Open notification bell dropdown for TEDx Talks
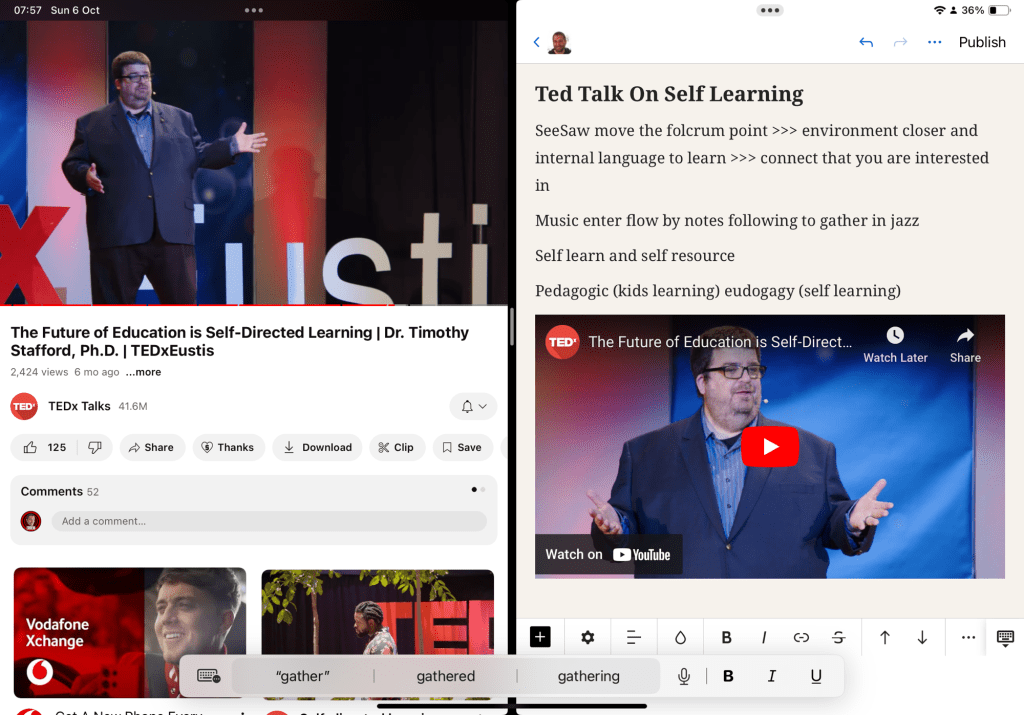The height and width of the screenshot is (715, 1024). click(x=473, y=406)
